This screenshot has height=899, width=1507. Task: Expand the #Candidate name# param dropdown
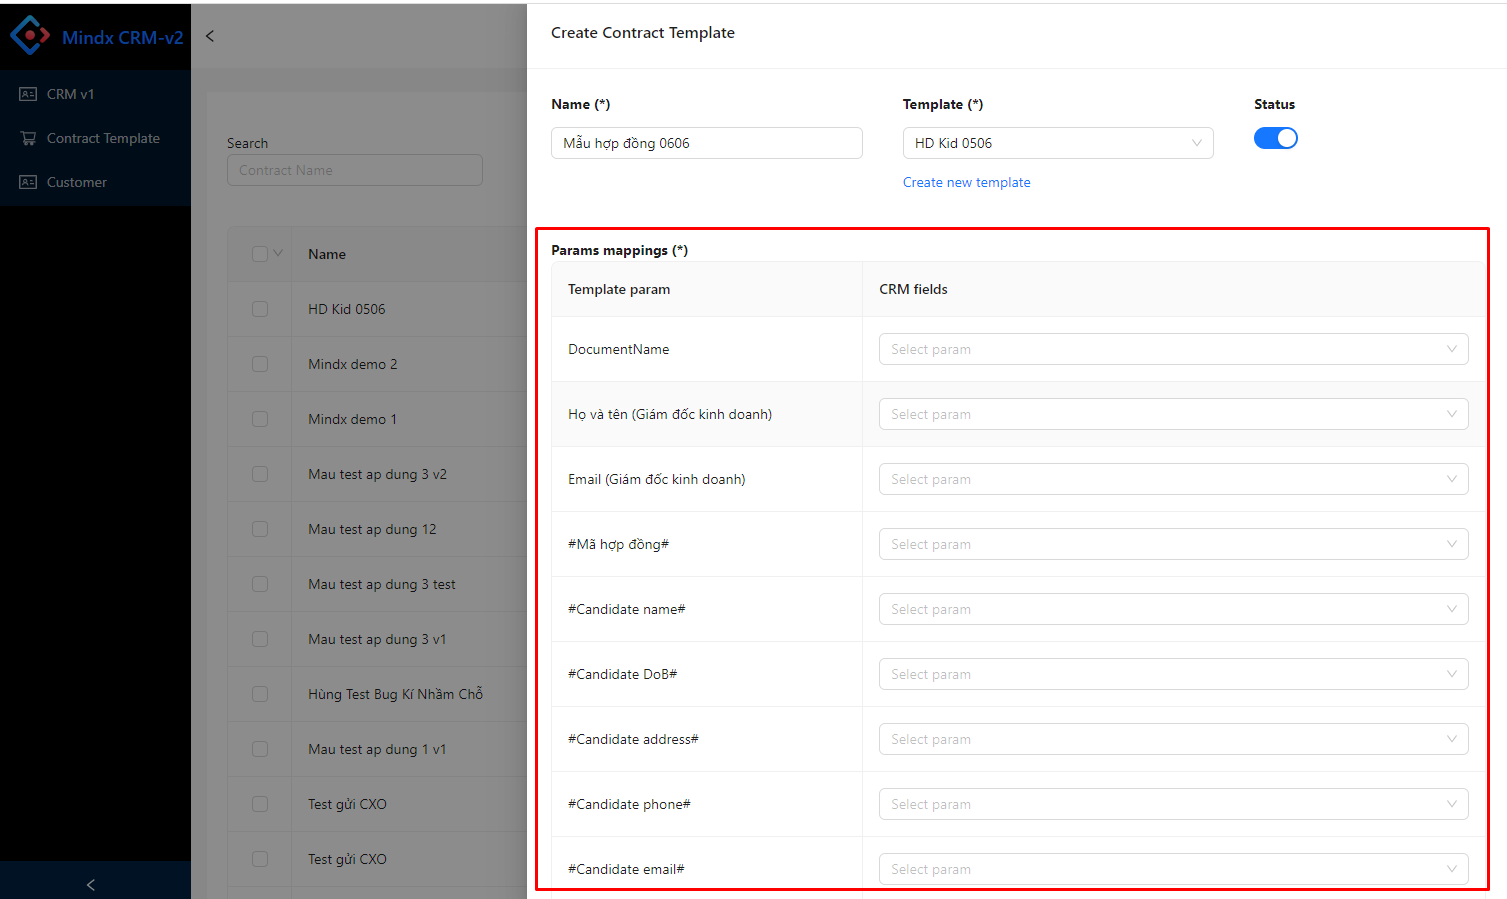pyautogui.click(x=1172, y=609)
